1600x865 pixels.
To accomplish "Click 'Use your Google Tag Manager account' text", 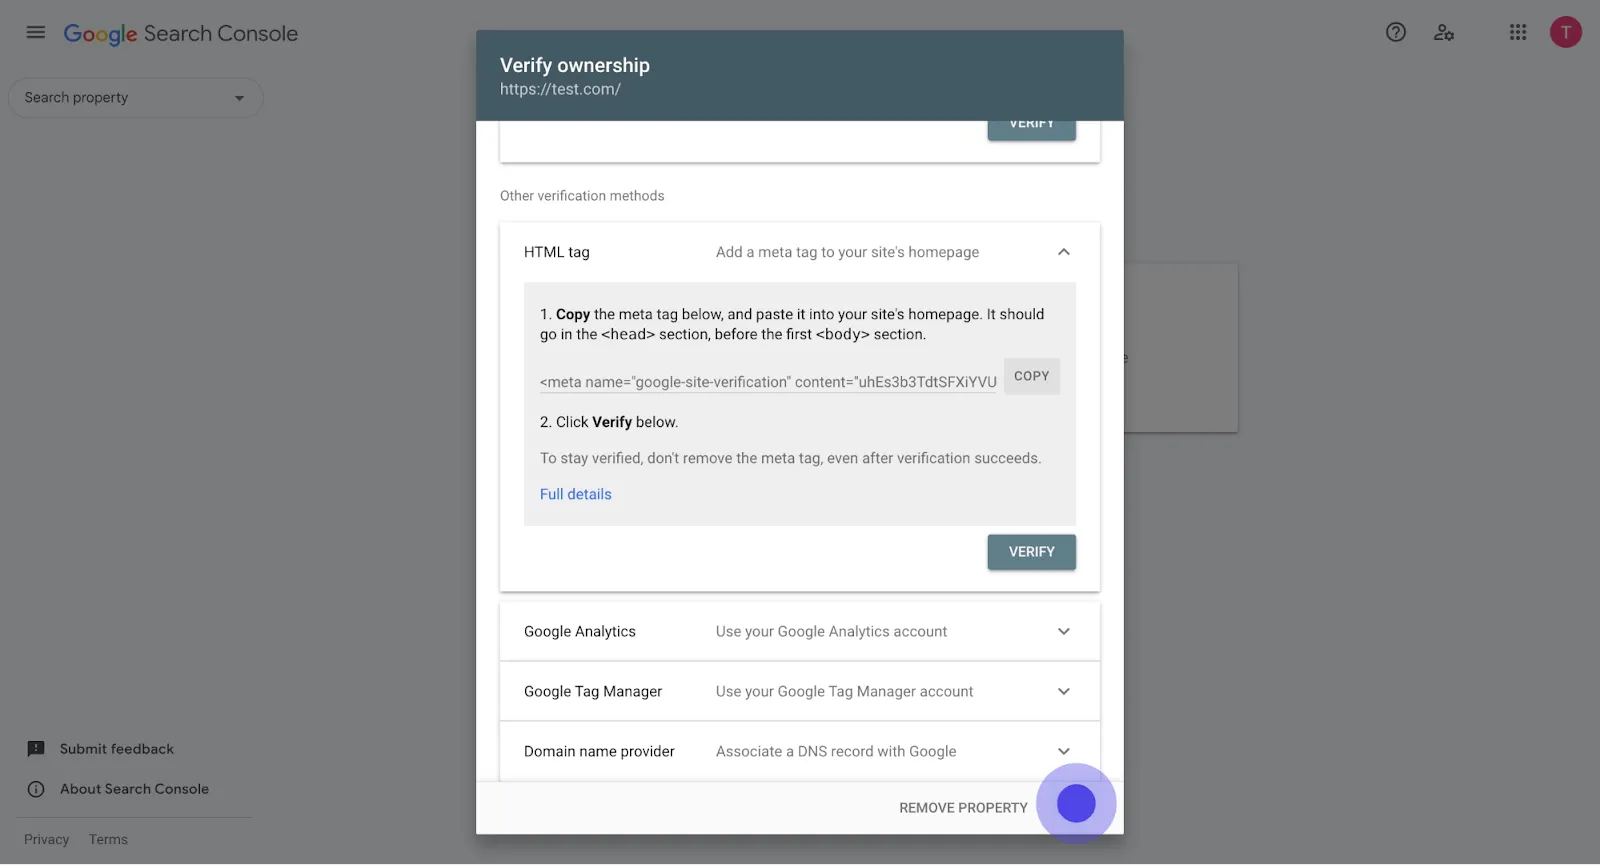I will [x=844, y=692].
